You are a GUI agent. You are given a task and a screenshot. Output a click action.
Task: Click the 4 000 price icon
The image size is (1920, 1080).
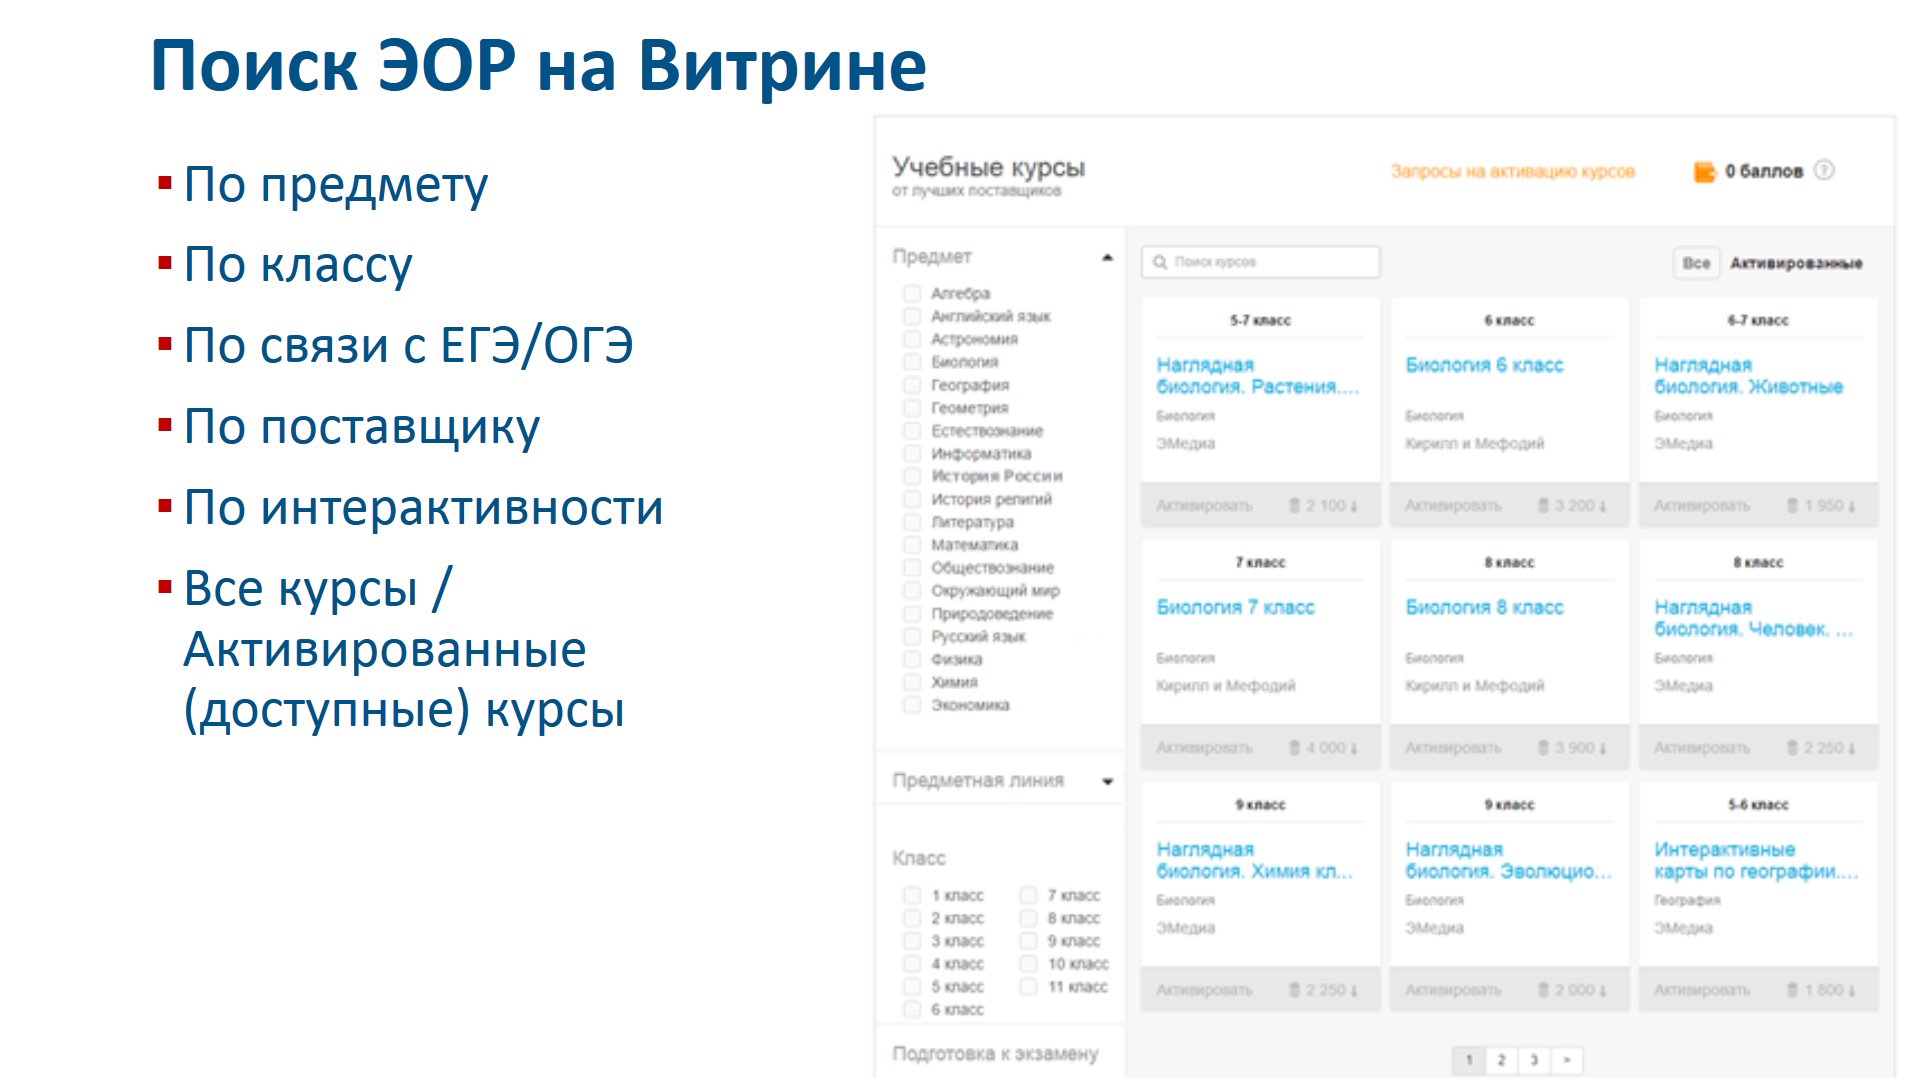point(1295,748)
